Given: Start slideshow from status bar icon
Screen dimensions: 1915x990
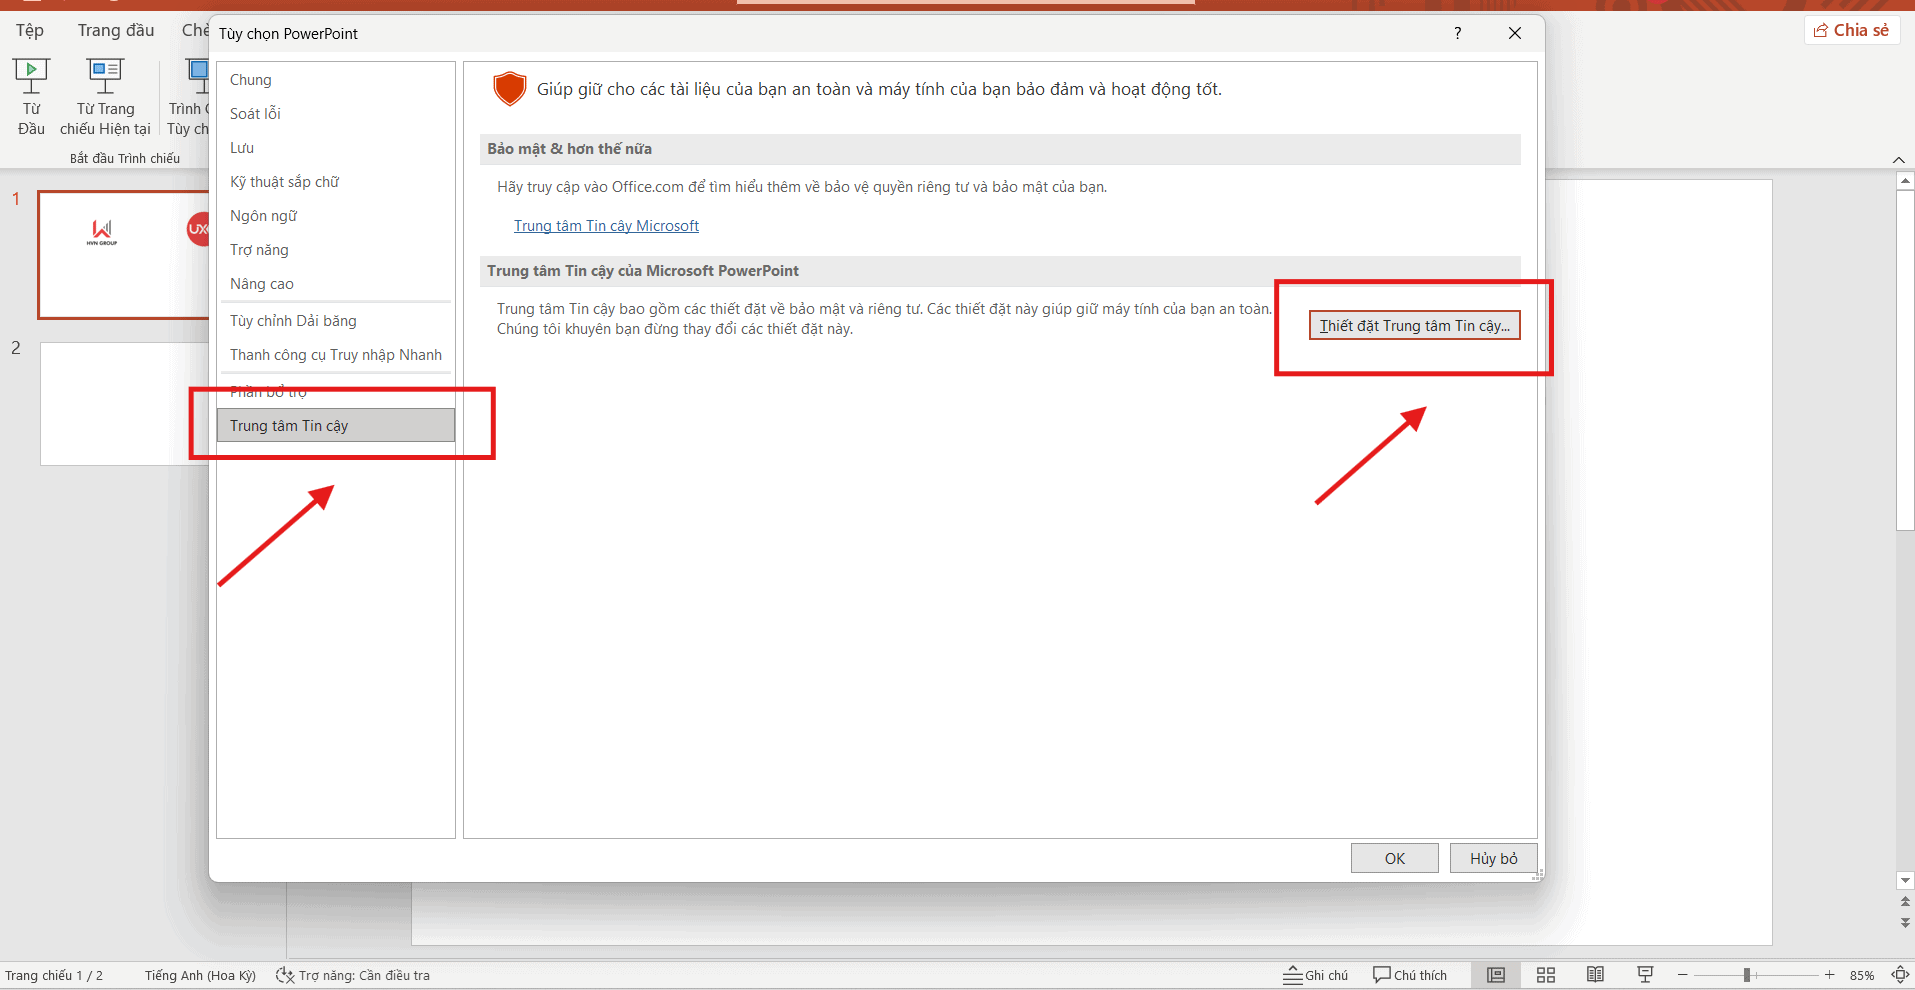Looking at the screenshot, I should 1645,975.
